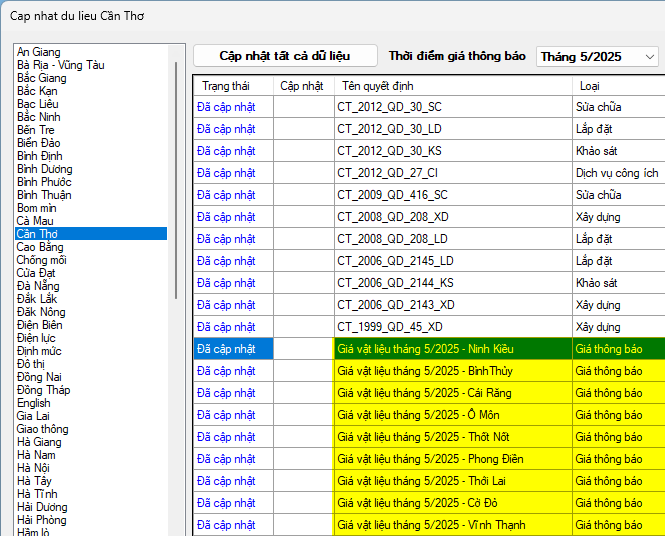Click 'Giá vật liệu tháng 5/2025 - Bình Thủy'
Screen dimensions: 665x536
(x=453, y=371)
